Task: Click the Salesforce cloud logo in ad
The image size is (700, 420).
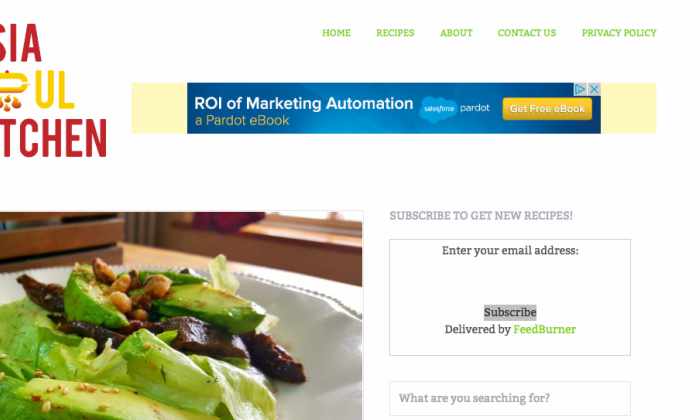Action: pyautogui.click(x=438, y=108)
